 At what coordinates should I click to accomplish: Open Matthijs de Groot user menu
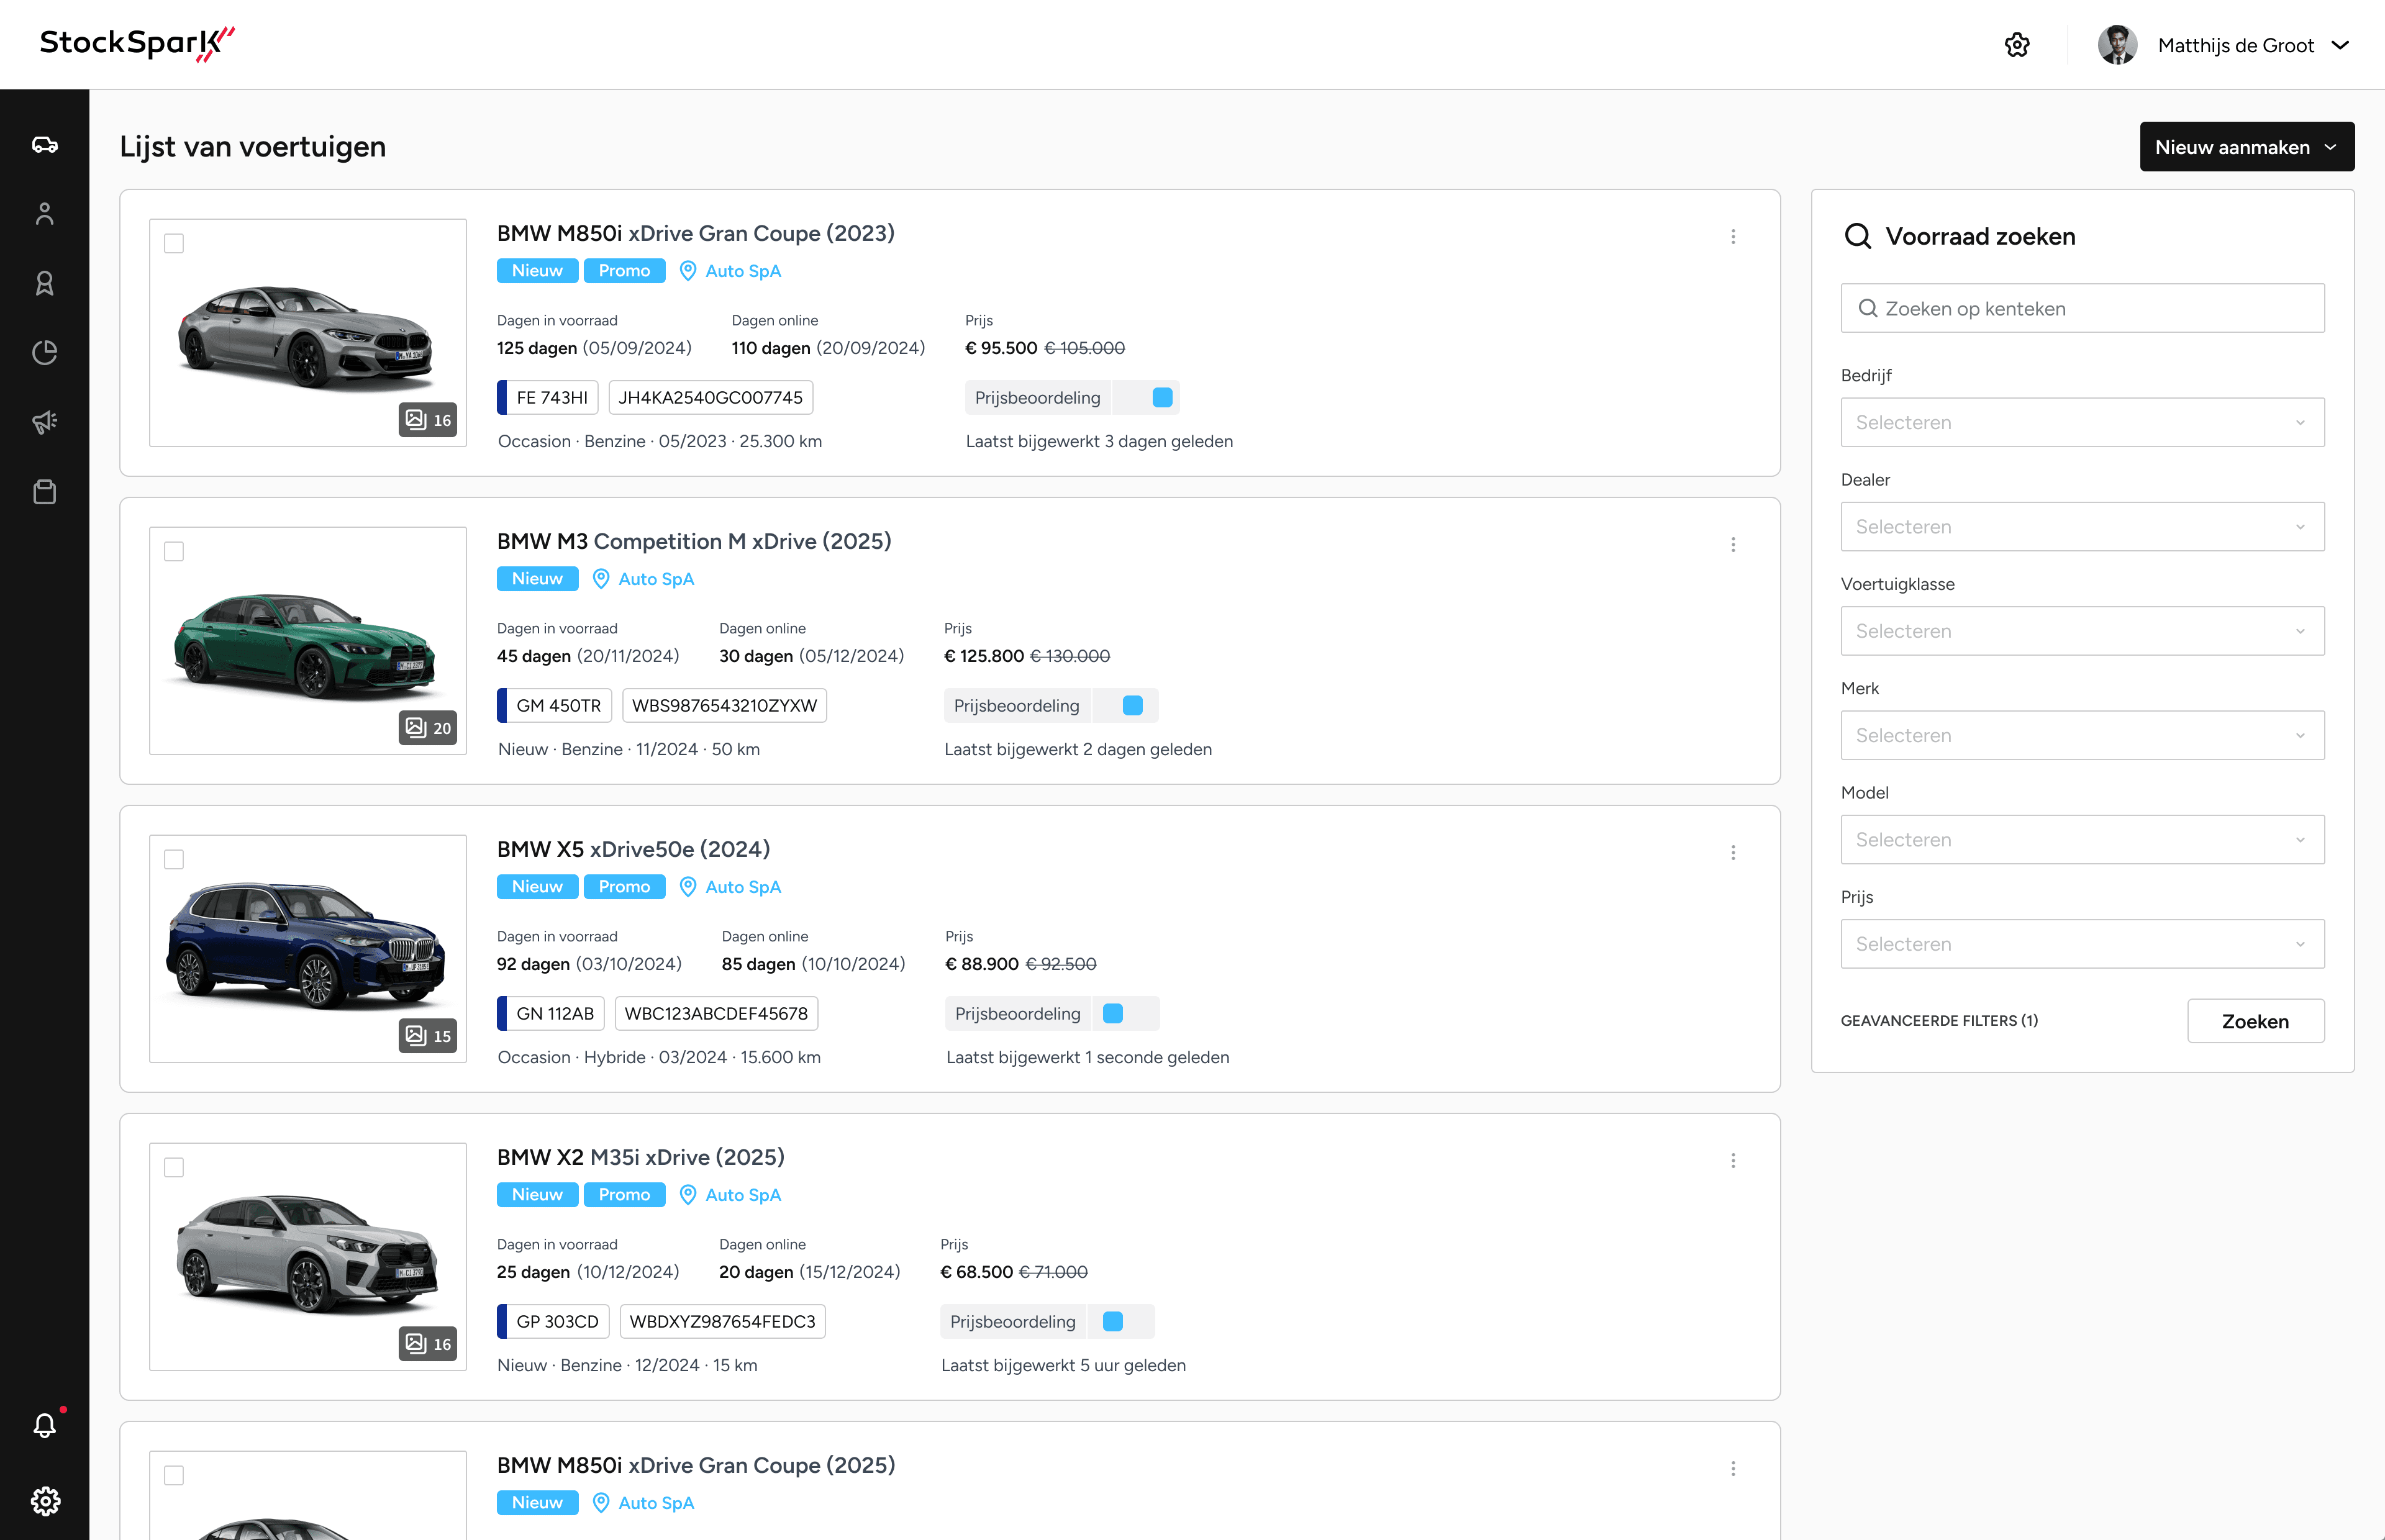pos(2236,45)
